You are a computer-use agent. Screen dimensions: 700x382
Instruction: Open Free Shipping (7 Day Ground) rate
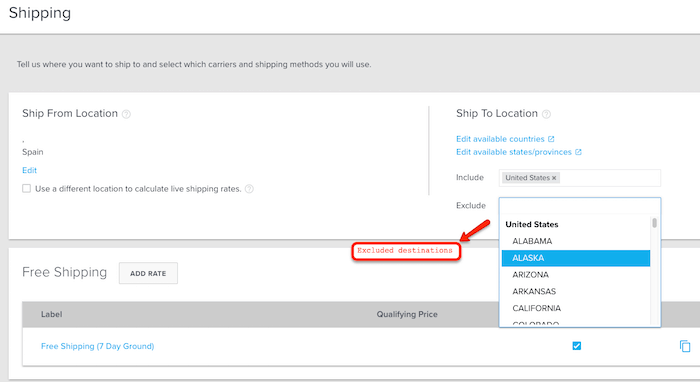coord(97,346)
